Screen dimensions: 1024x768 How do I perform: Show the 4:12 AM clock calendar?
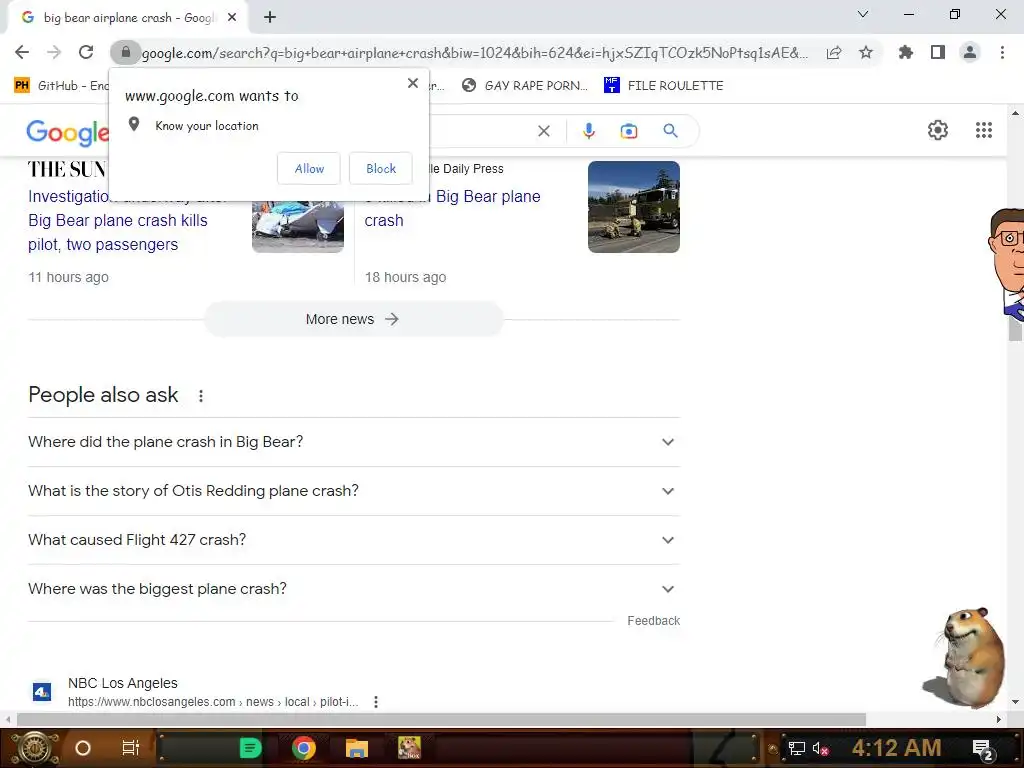897,748
